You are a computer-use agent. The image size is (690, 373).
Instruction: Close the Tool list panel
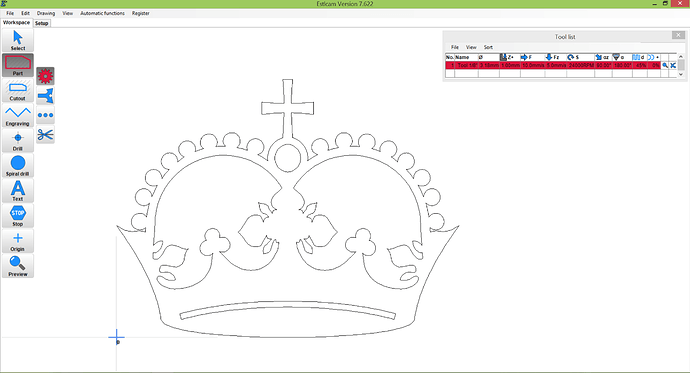point(678,35)
